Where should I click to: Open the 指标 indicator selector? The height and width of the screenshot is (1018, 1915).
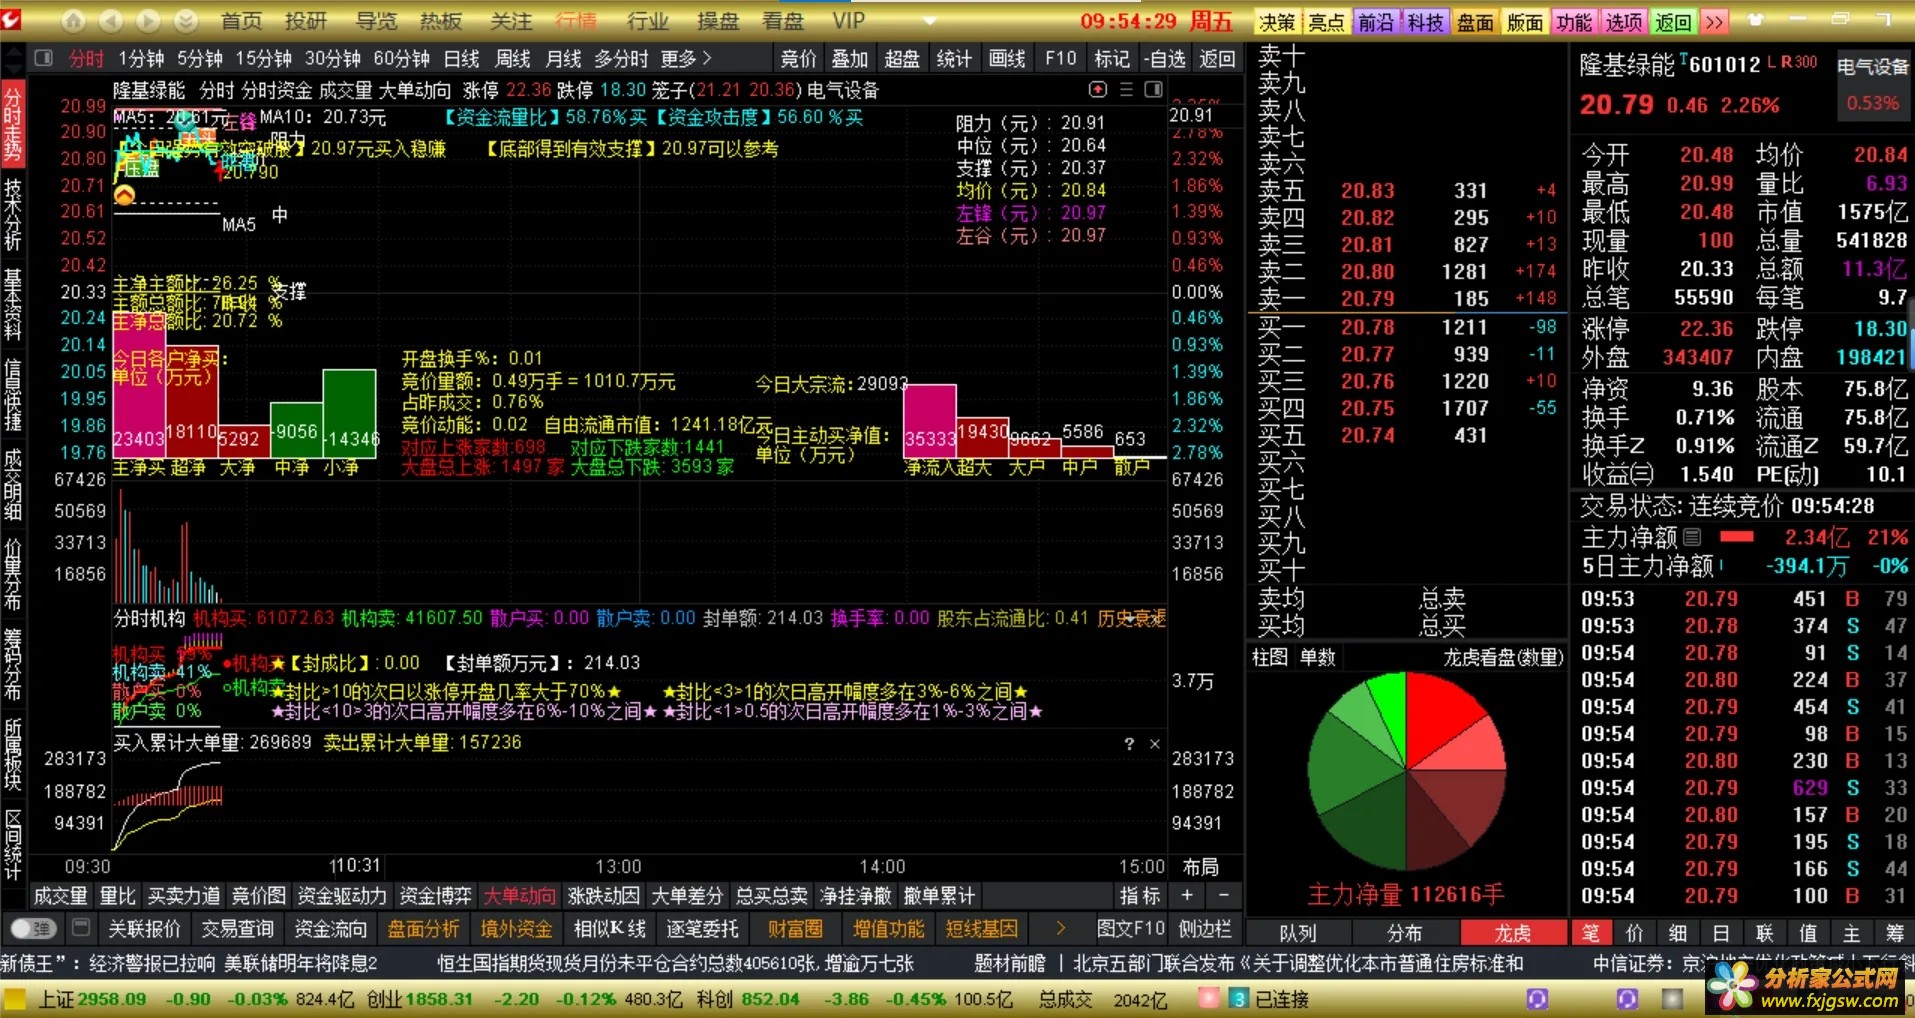click(1140, 896)
